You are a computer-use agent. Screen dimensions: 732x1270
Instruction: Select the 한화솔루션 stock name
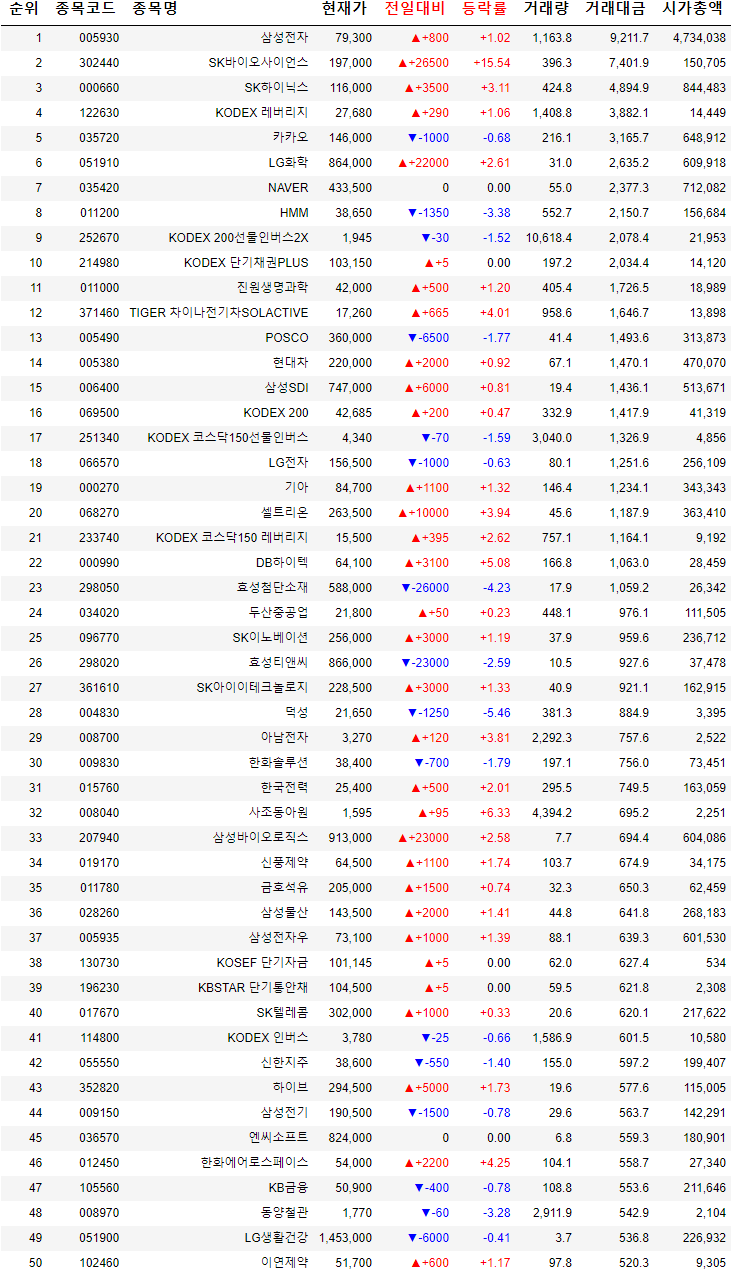coord(279,763)
